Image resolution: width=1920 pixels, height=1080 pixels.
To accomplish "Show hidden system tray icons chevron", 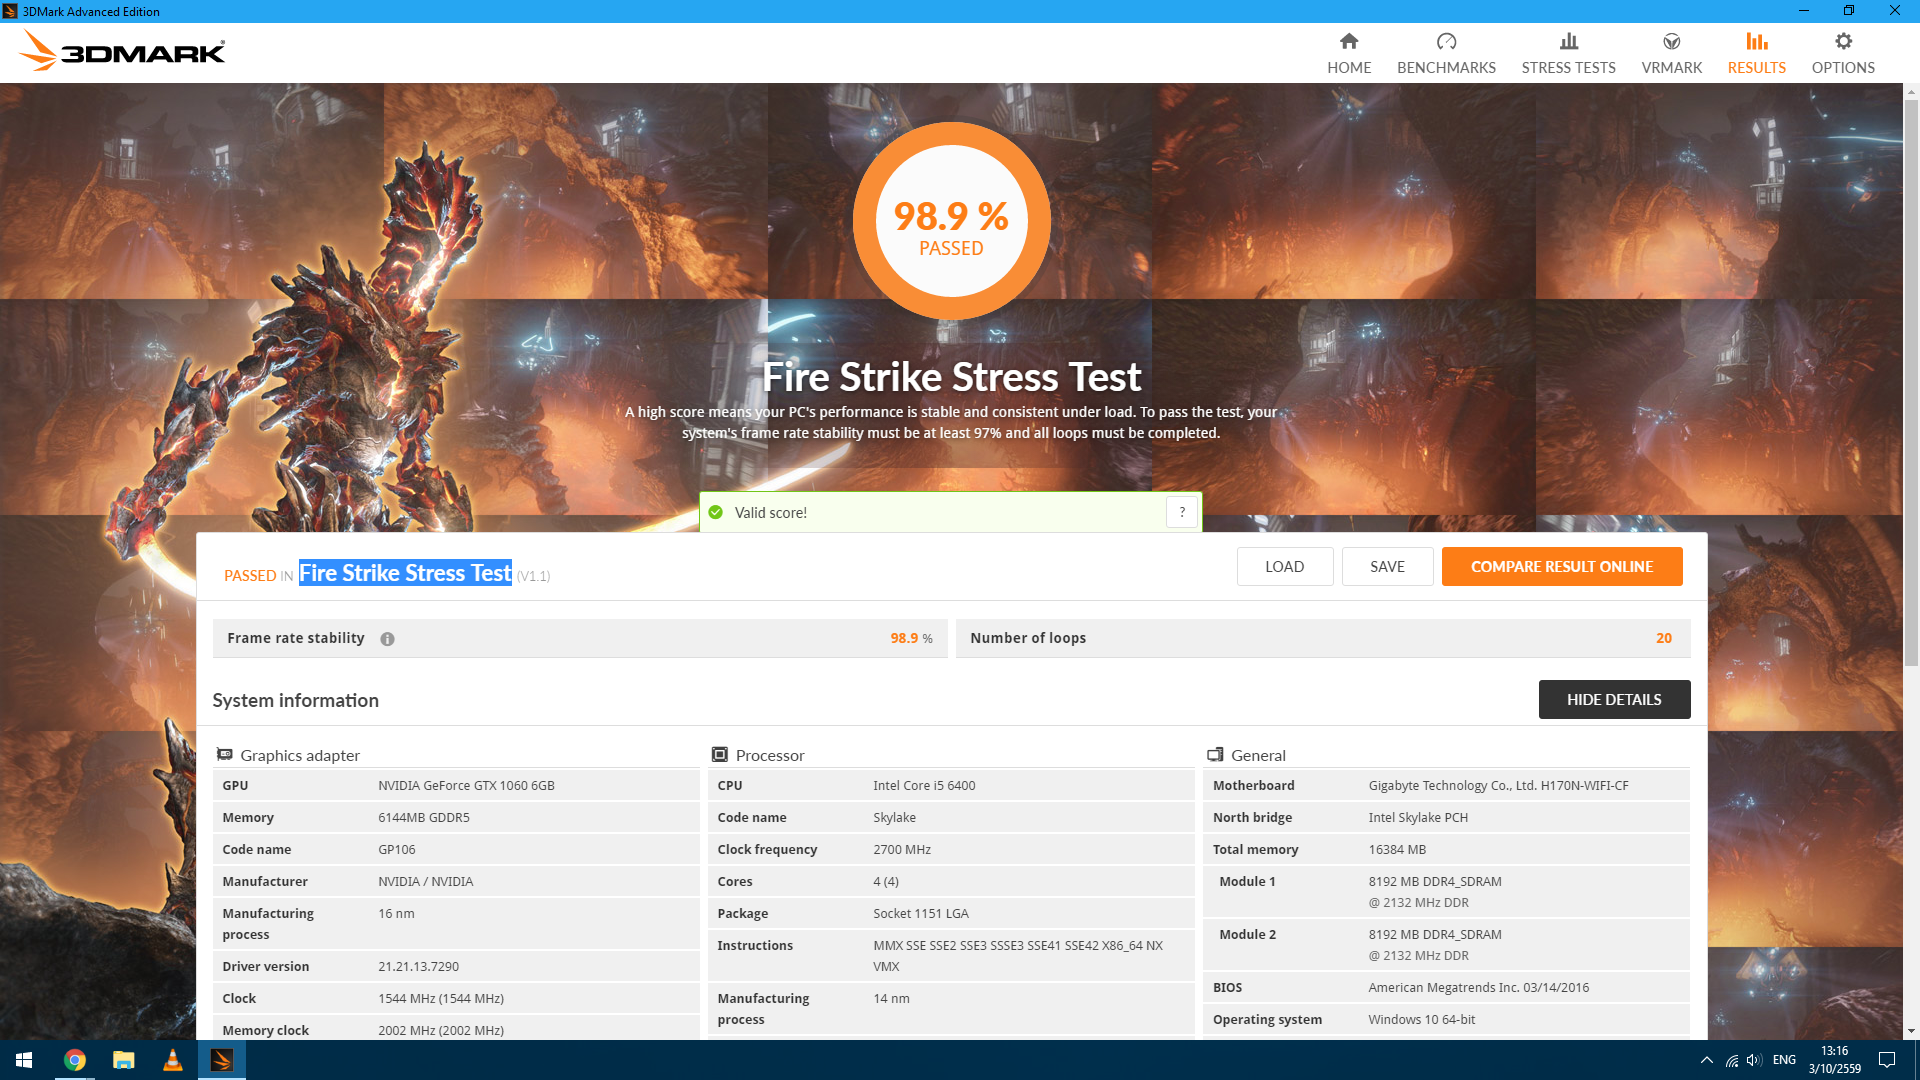I will click(1706, 1060).
